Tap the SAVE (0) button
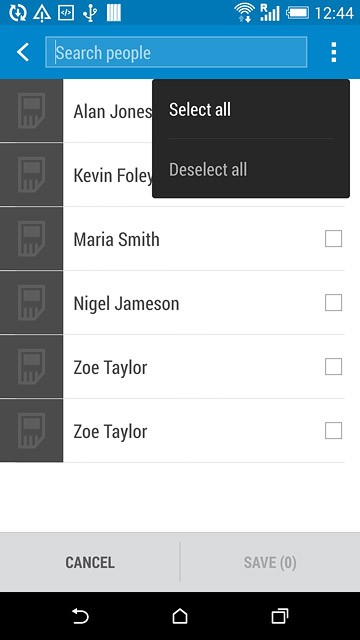 coord(270,562)
